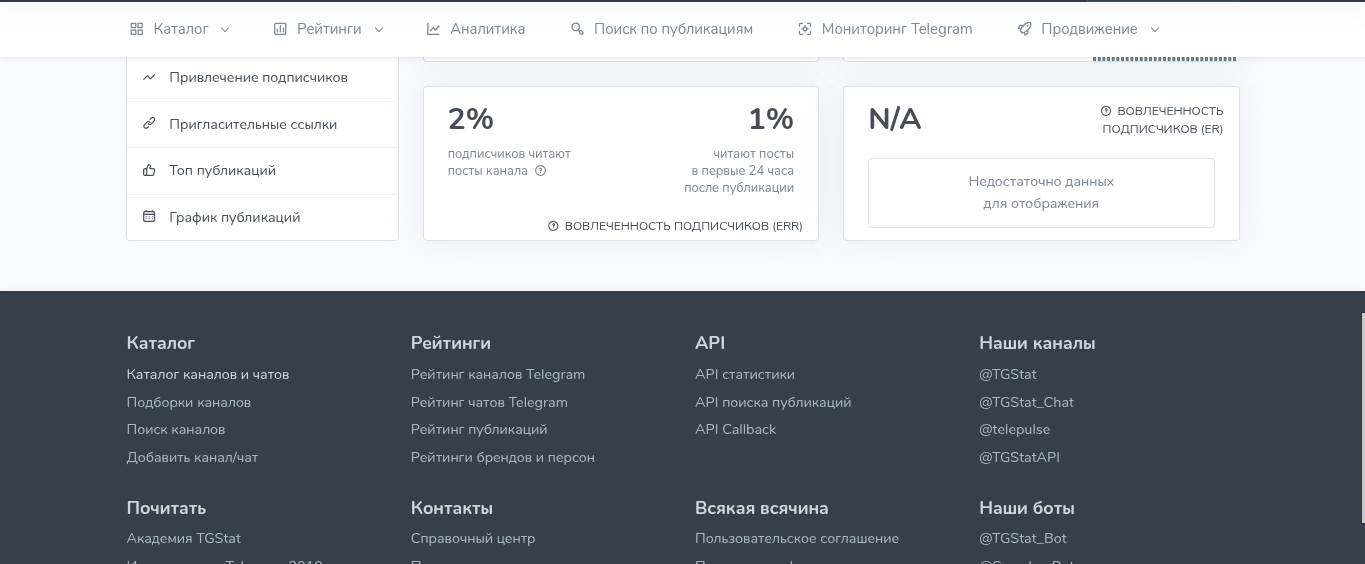Open Академия TGStat footer link

(184, 538)
